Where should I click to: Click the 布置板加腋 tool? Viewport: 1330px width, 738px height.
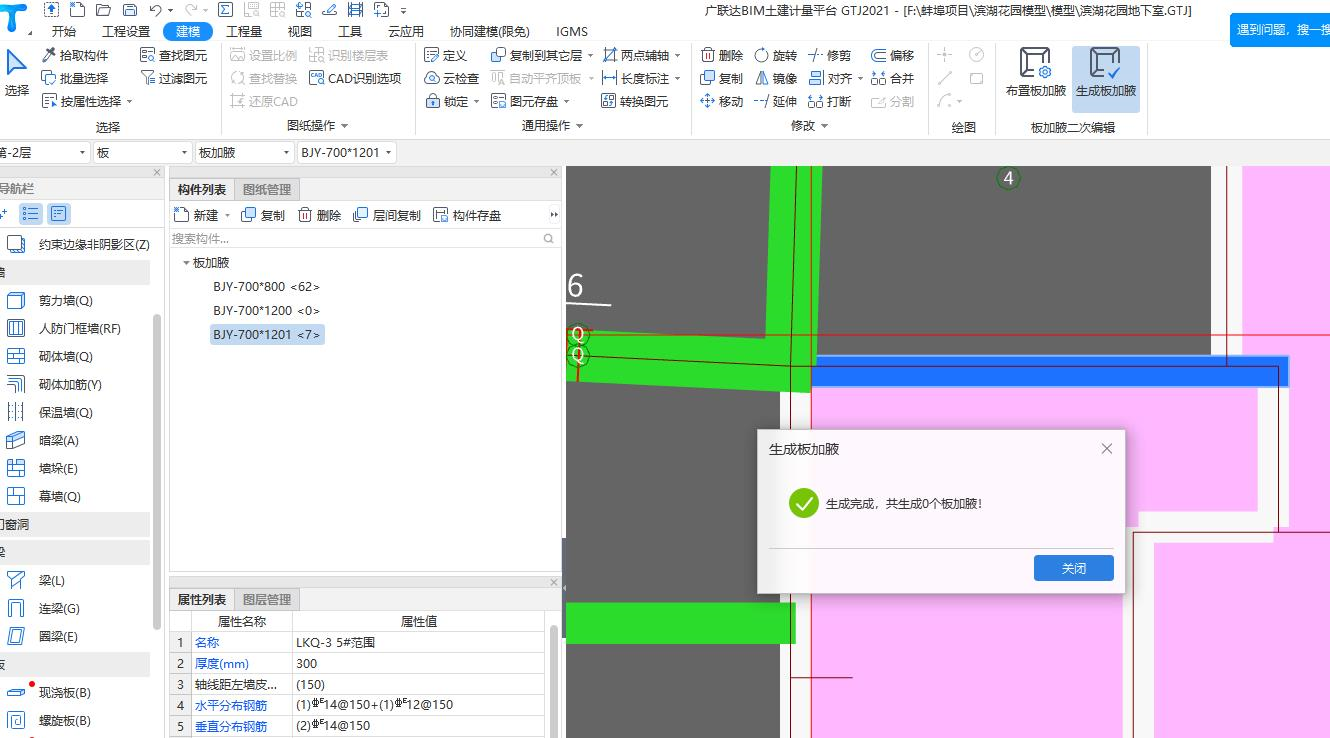1036,72
